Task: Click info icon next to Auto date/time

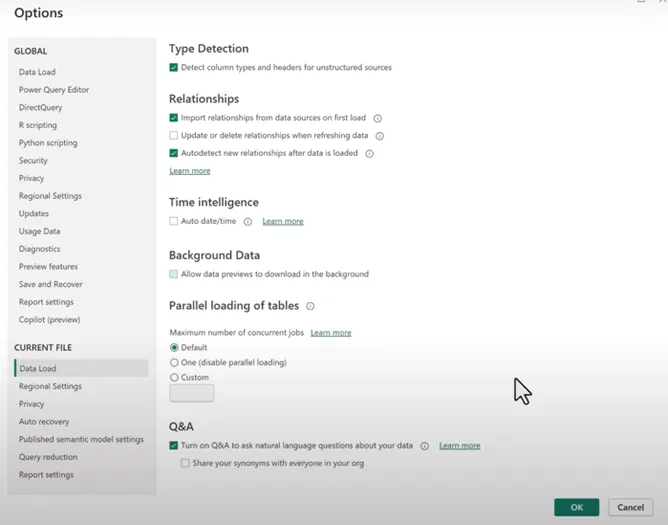Action: pos(248,222)
